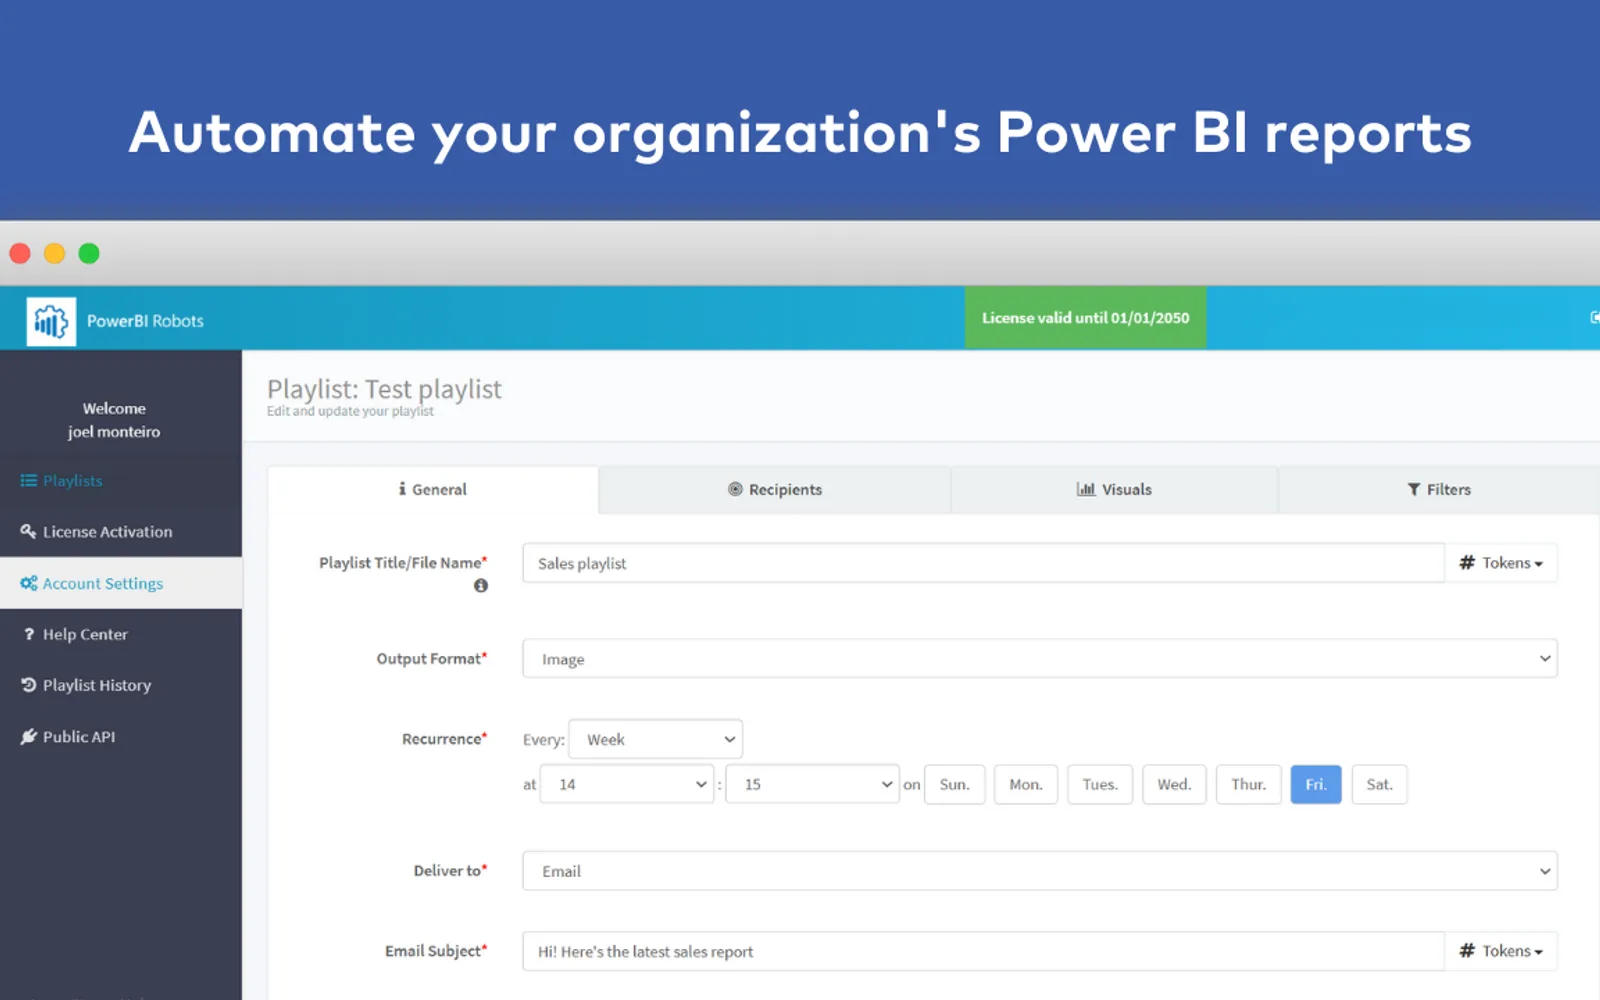1600x1000 pixels.
Task: Click the key icon beside License Activation
Action: pos(28,531)
